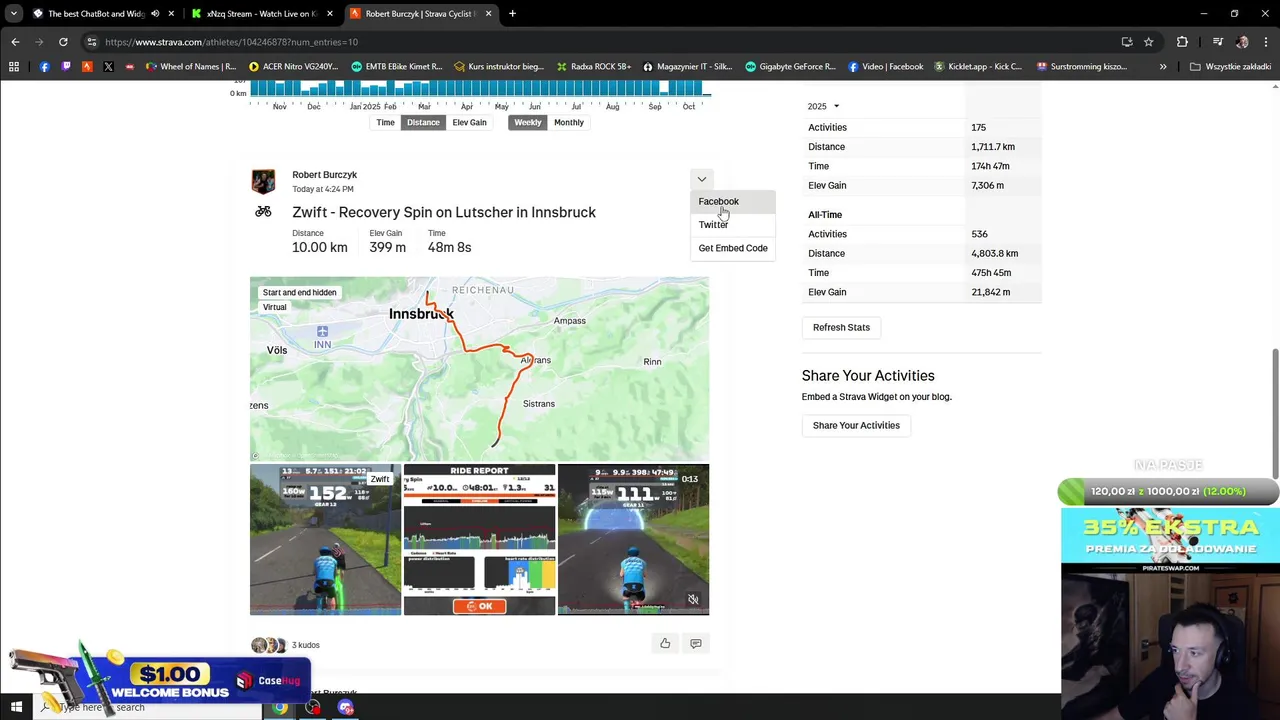Open the Ride Report image thumbnail

[x=479, y=539]
